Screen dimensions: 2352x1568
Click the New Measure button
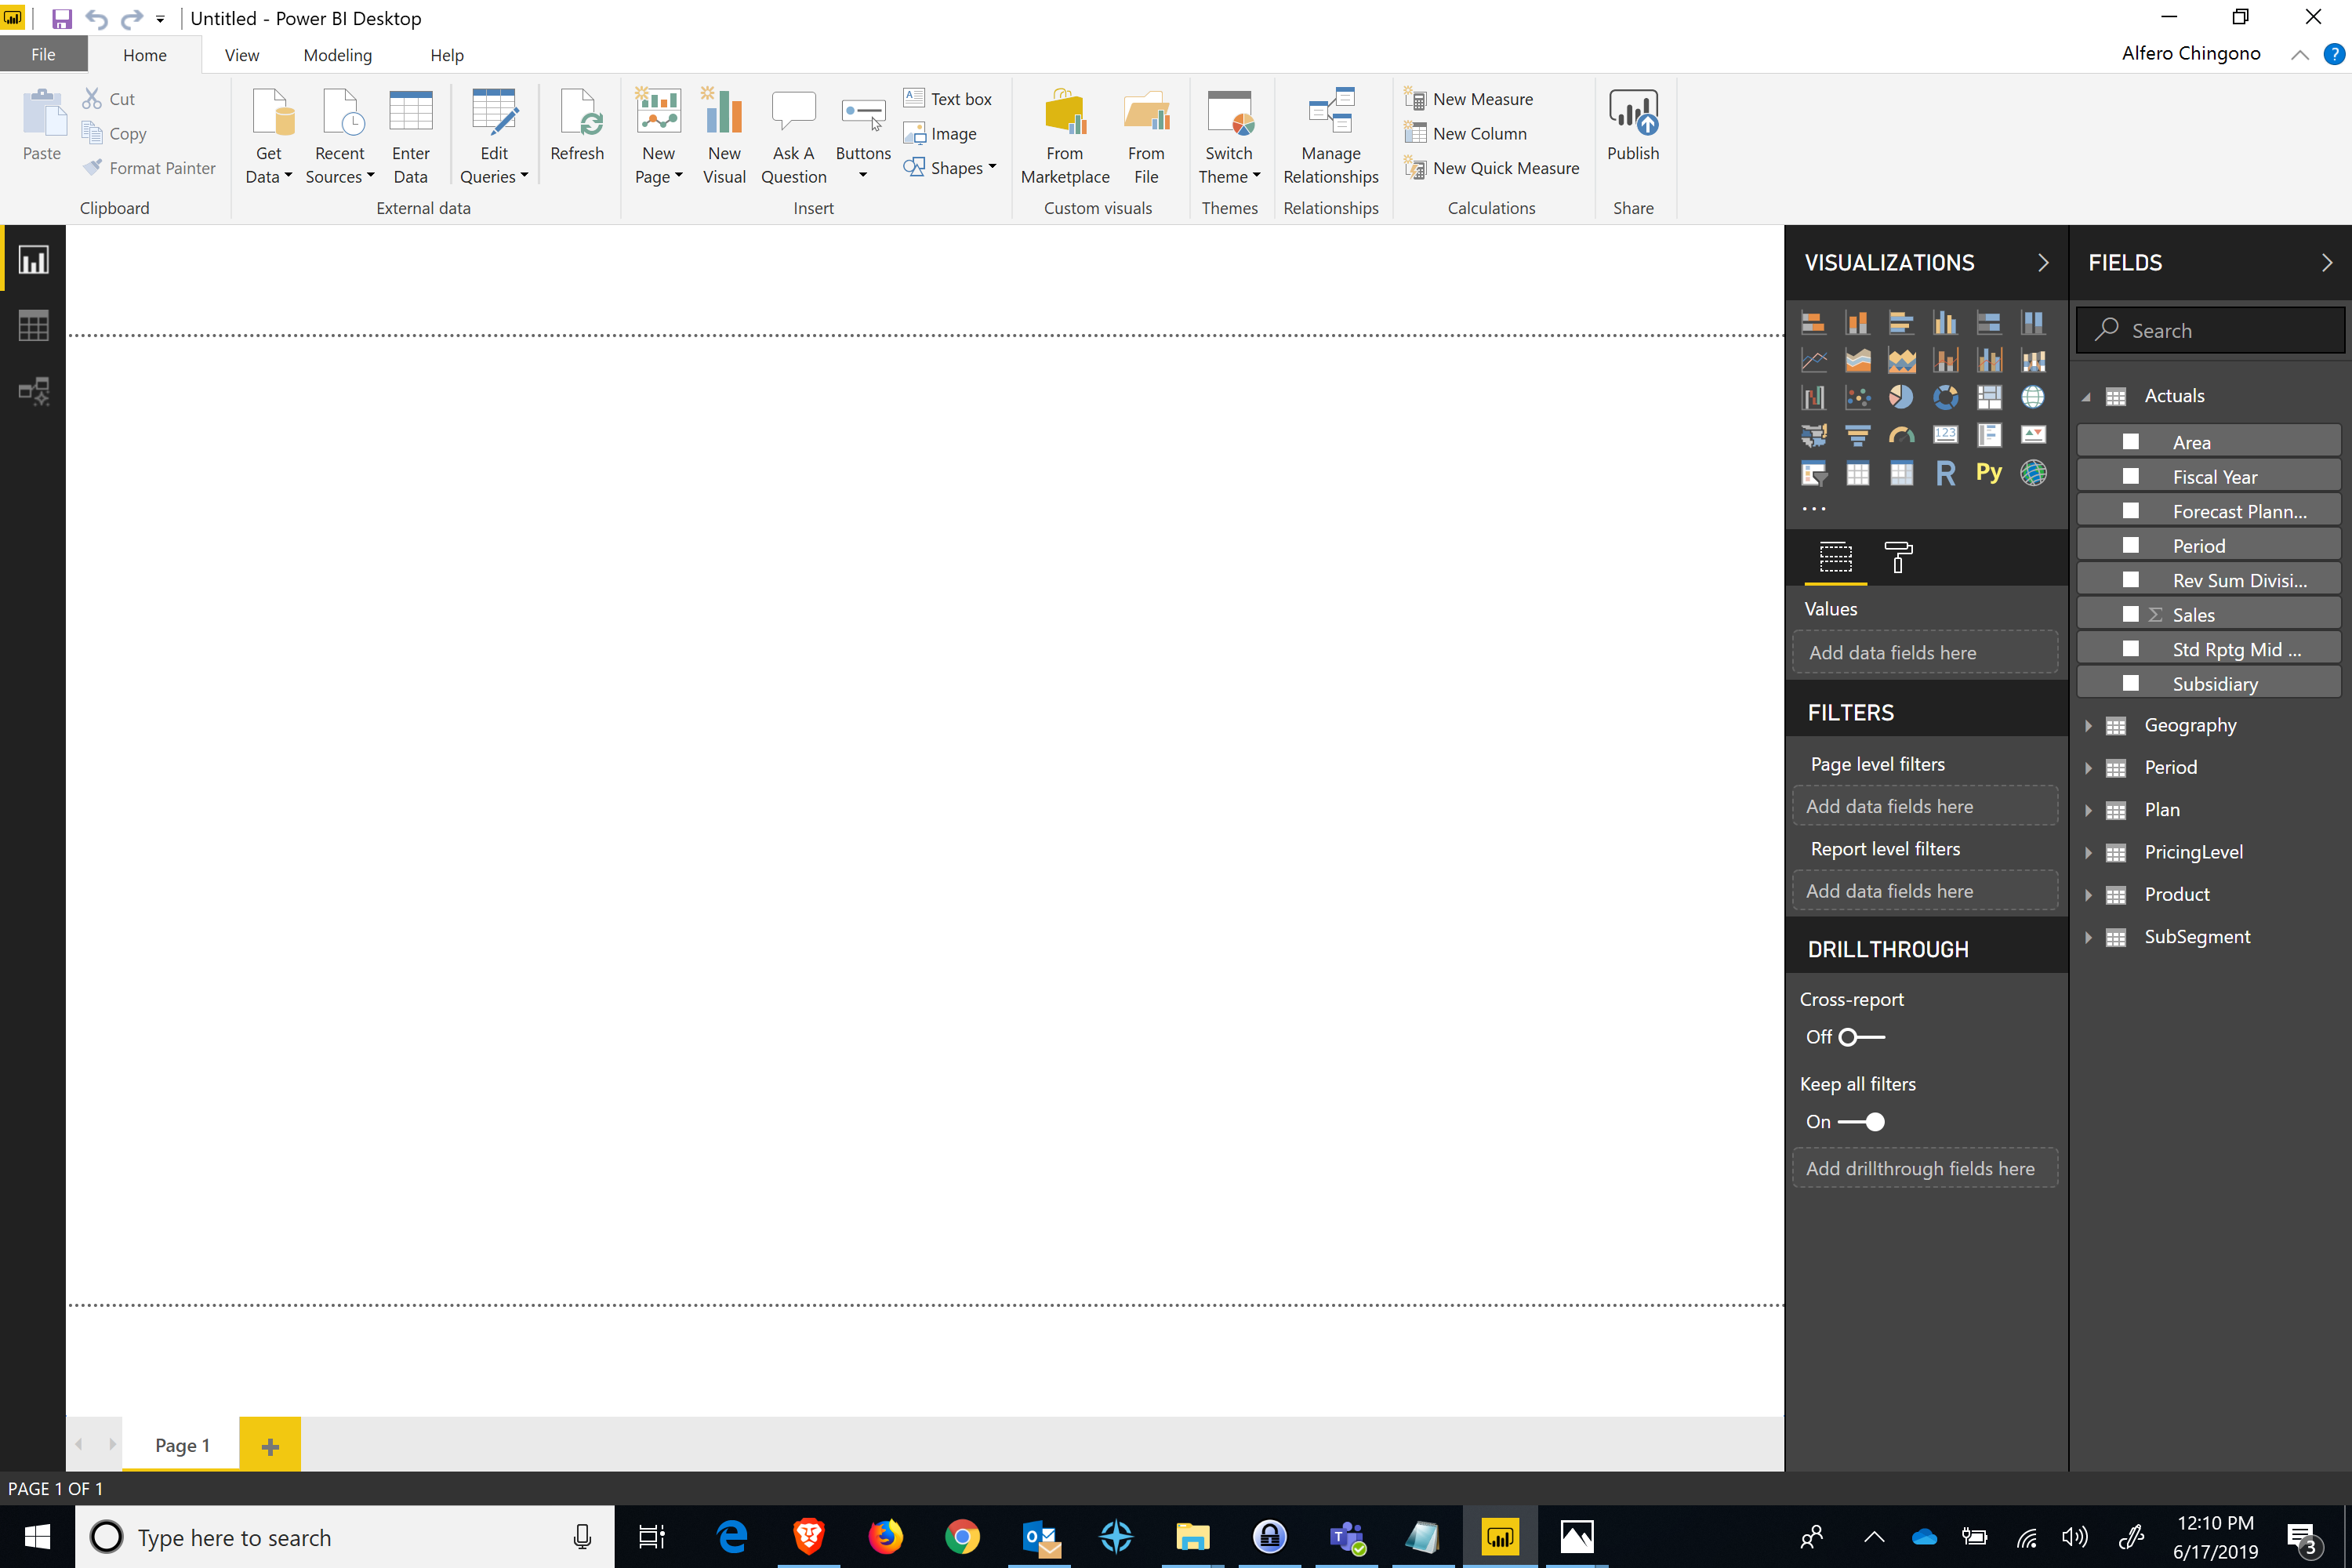tap(1479, 98)
